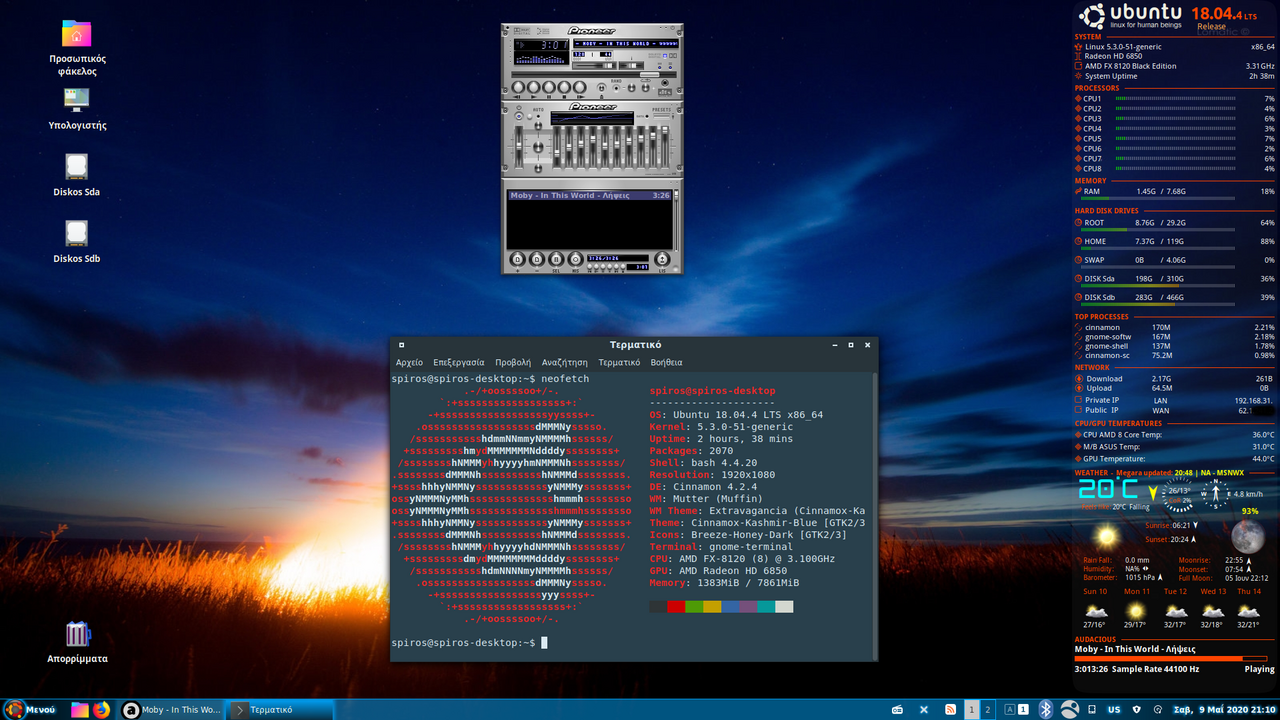This screenshot has height=720, width=1280.
Task: Open the Προβολή menu in the terminal
Action: (513, 362)
